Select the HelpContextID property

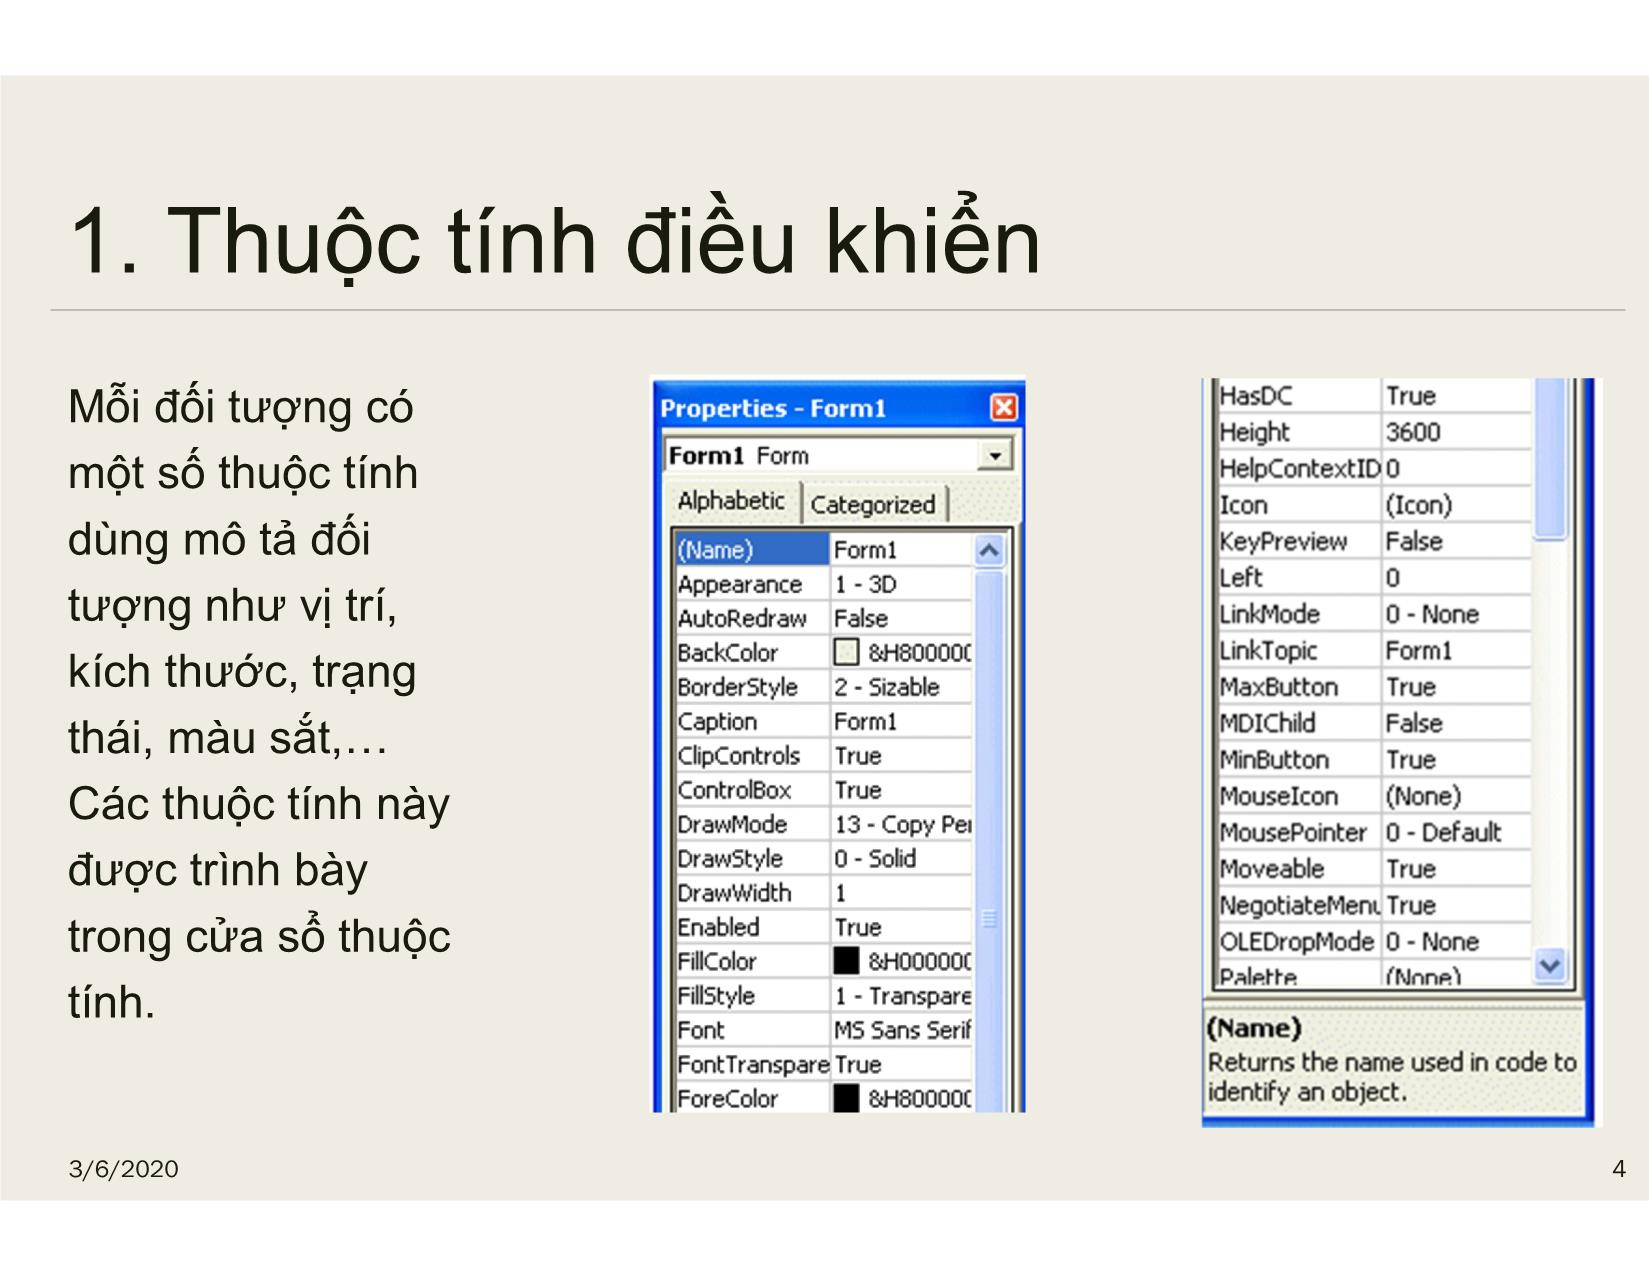pos(1298,468)
